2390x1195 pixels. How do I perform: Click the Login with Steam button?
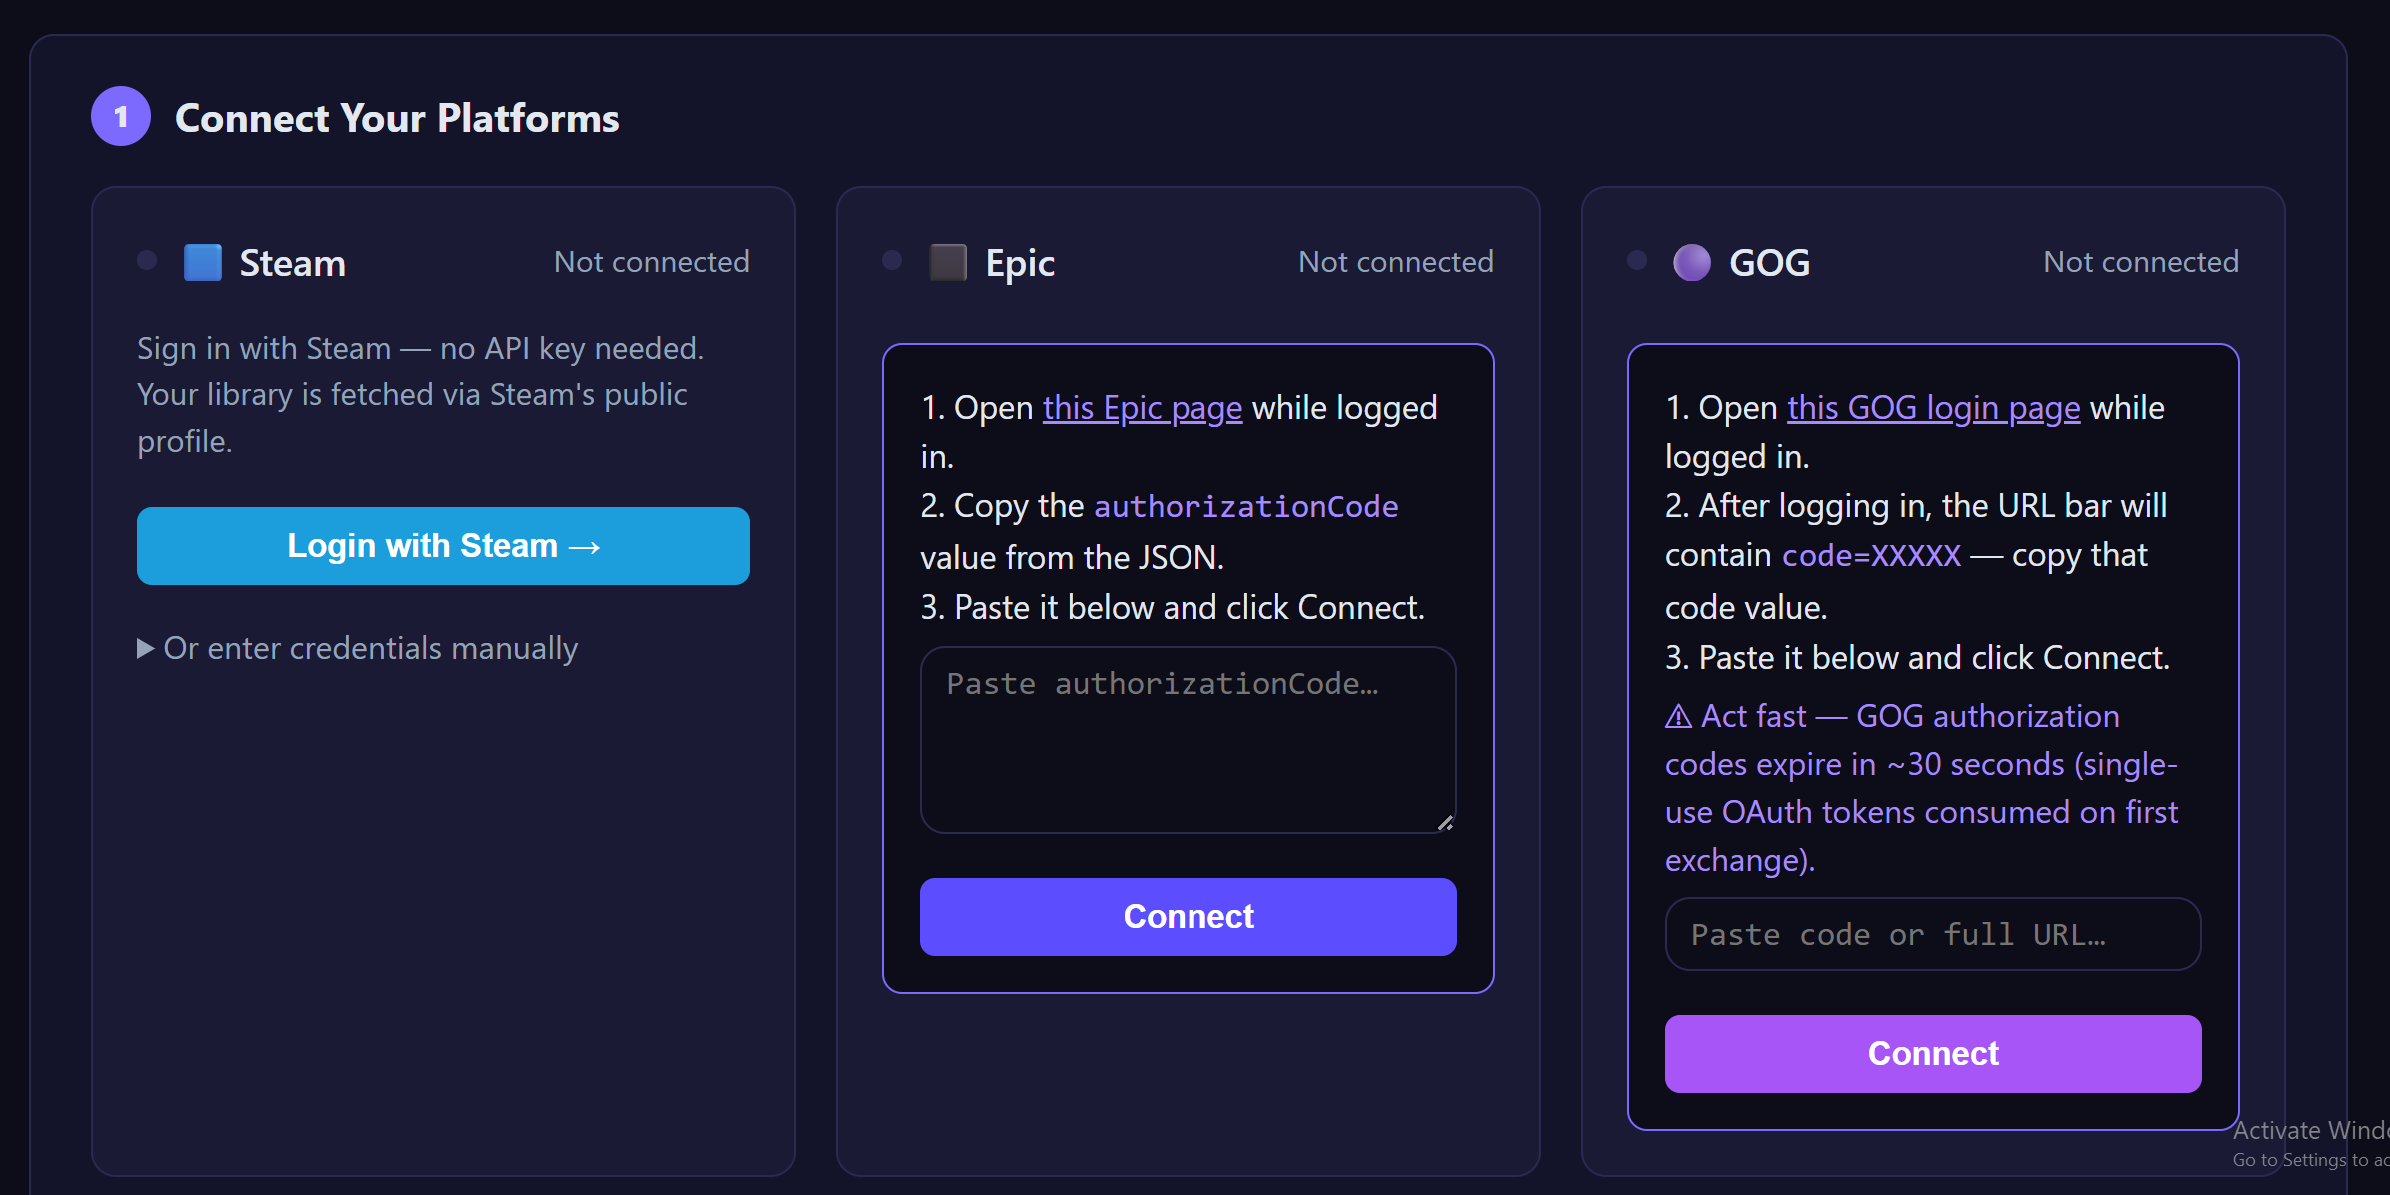coord(443,546)
